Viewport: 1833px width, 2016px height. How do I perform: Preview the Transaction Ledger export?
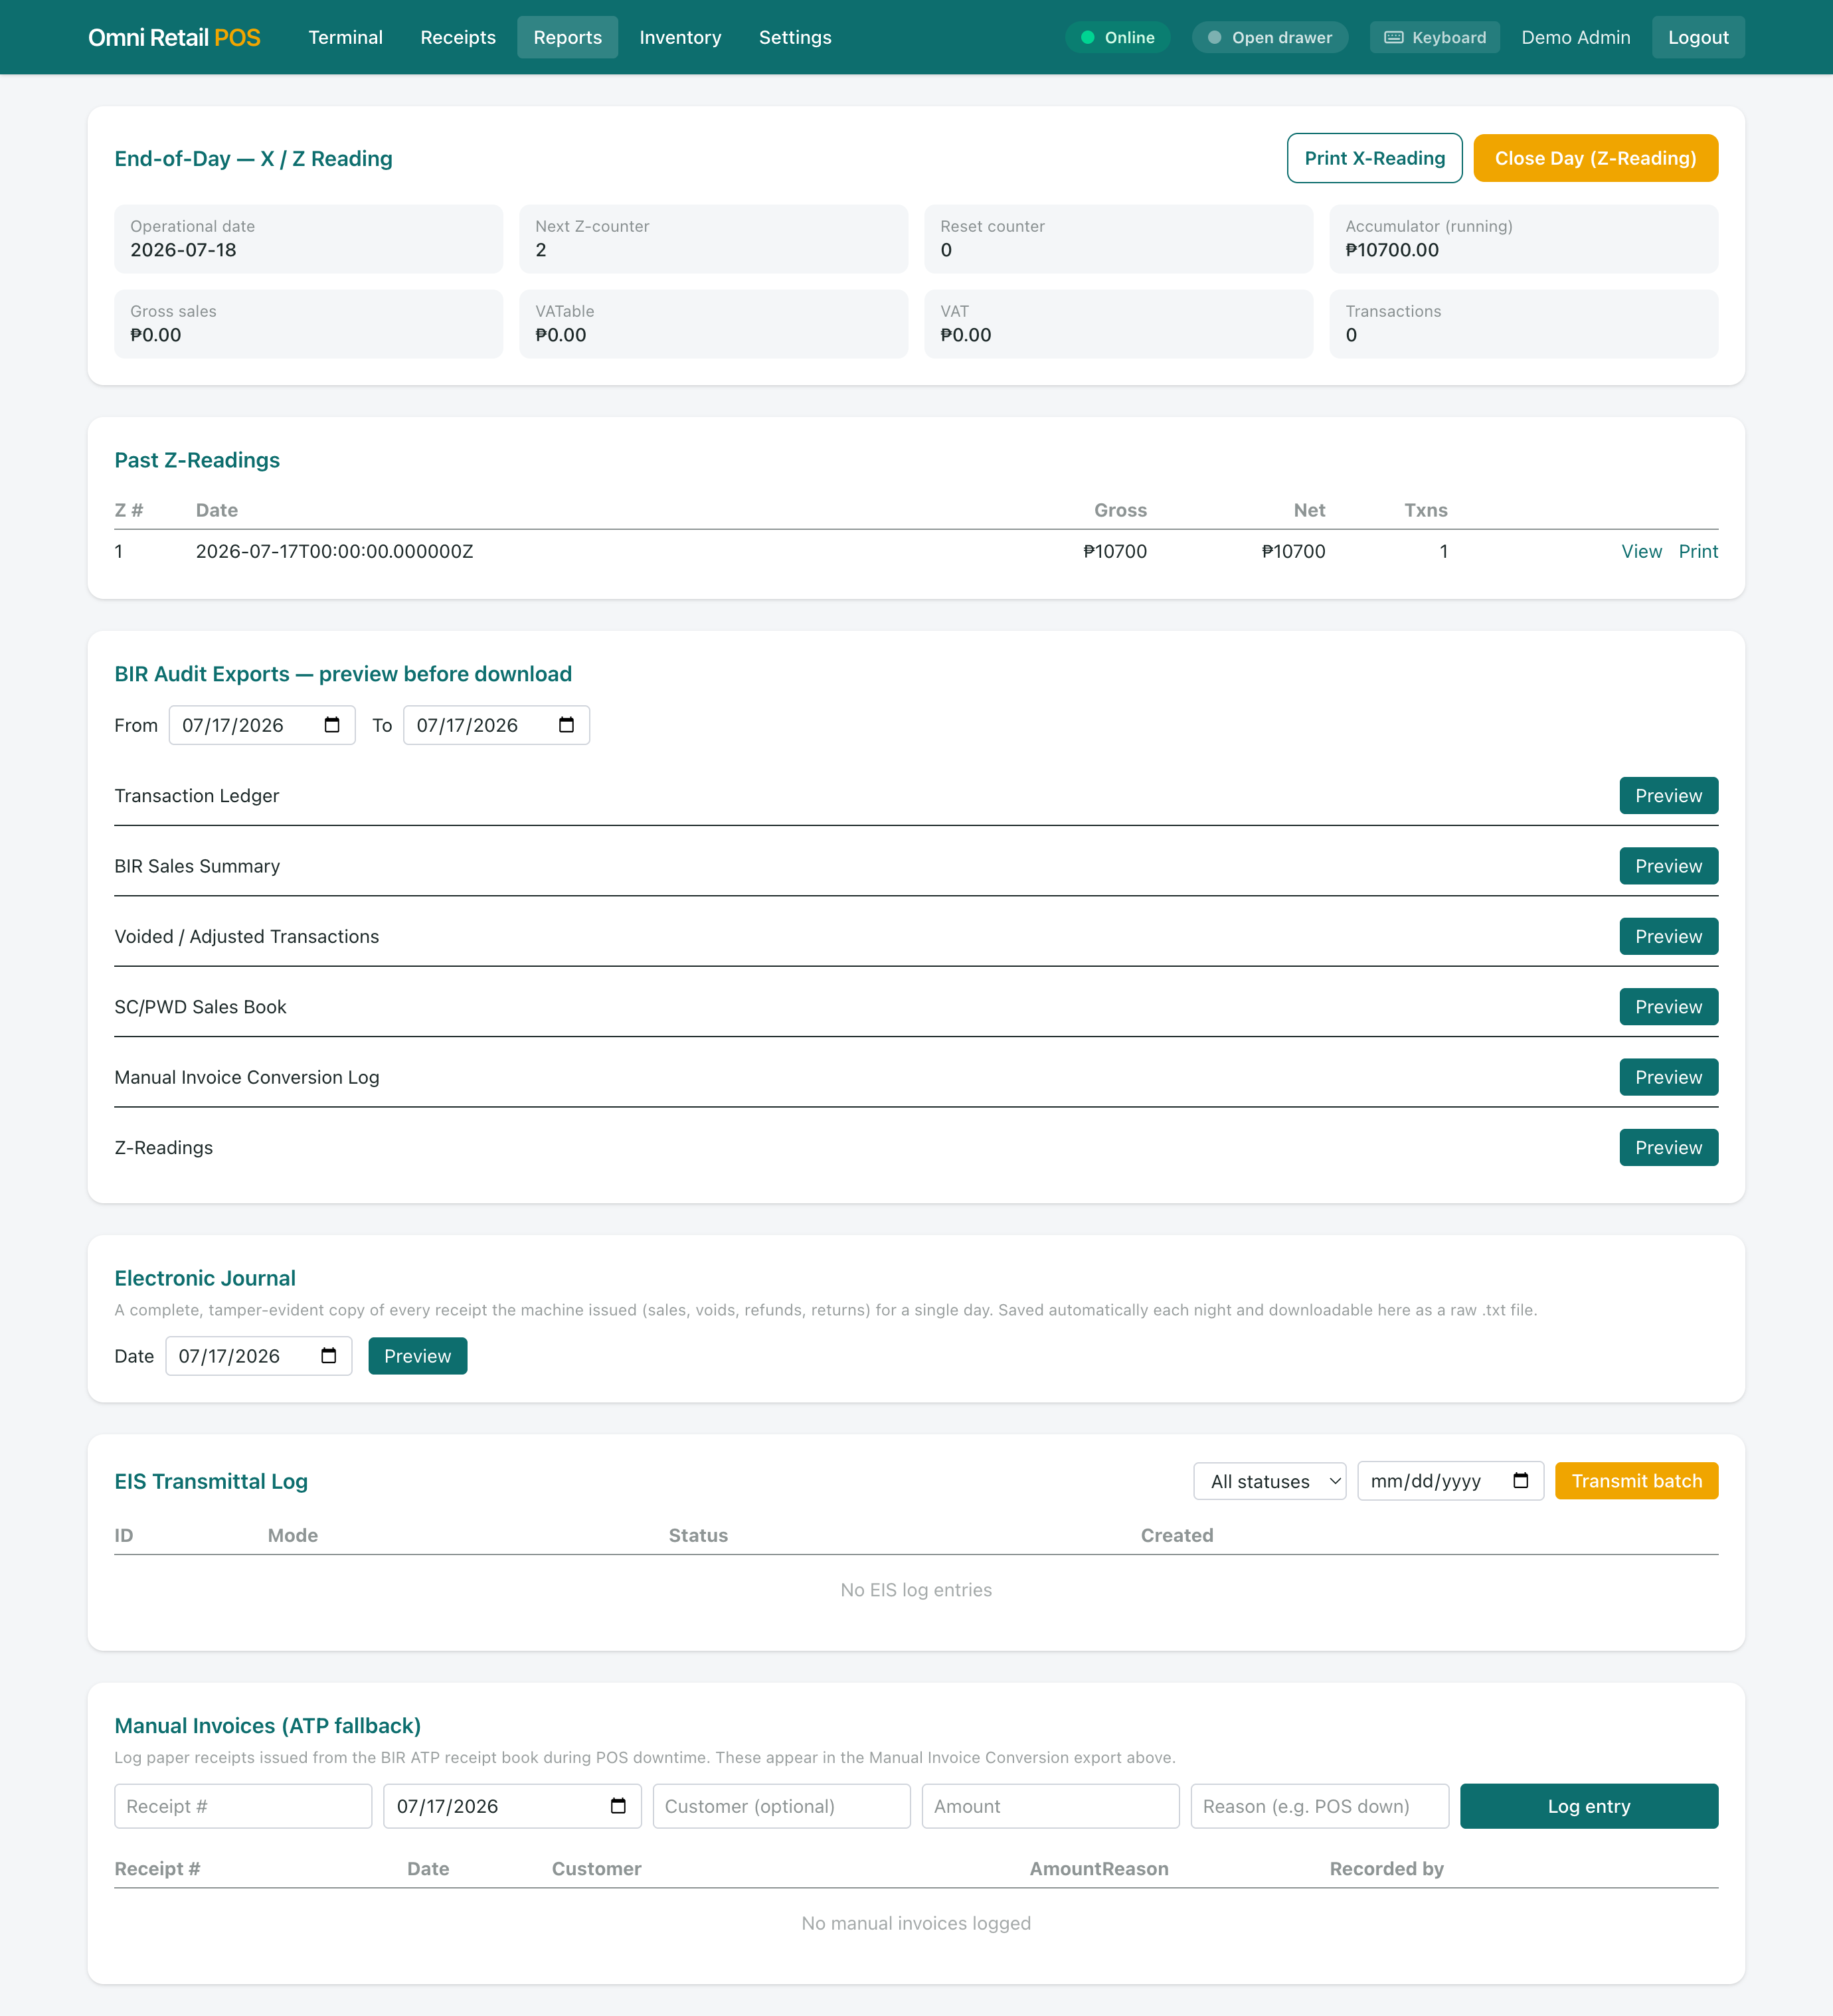click(x=1668, y=796)
